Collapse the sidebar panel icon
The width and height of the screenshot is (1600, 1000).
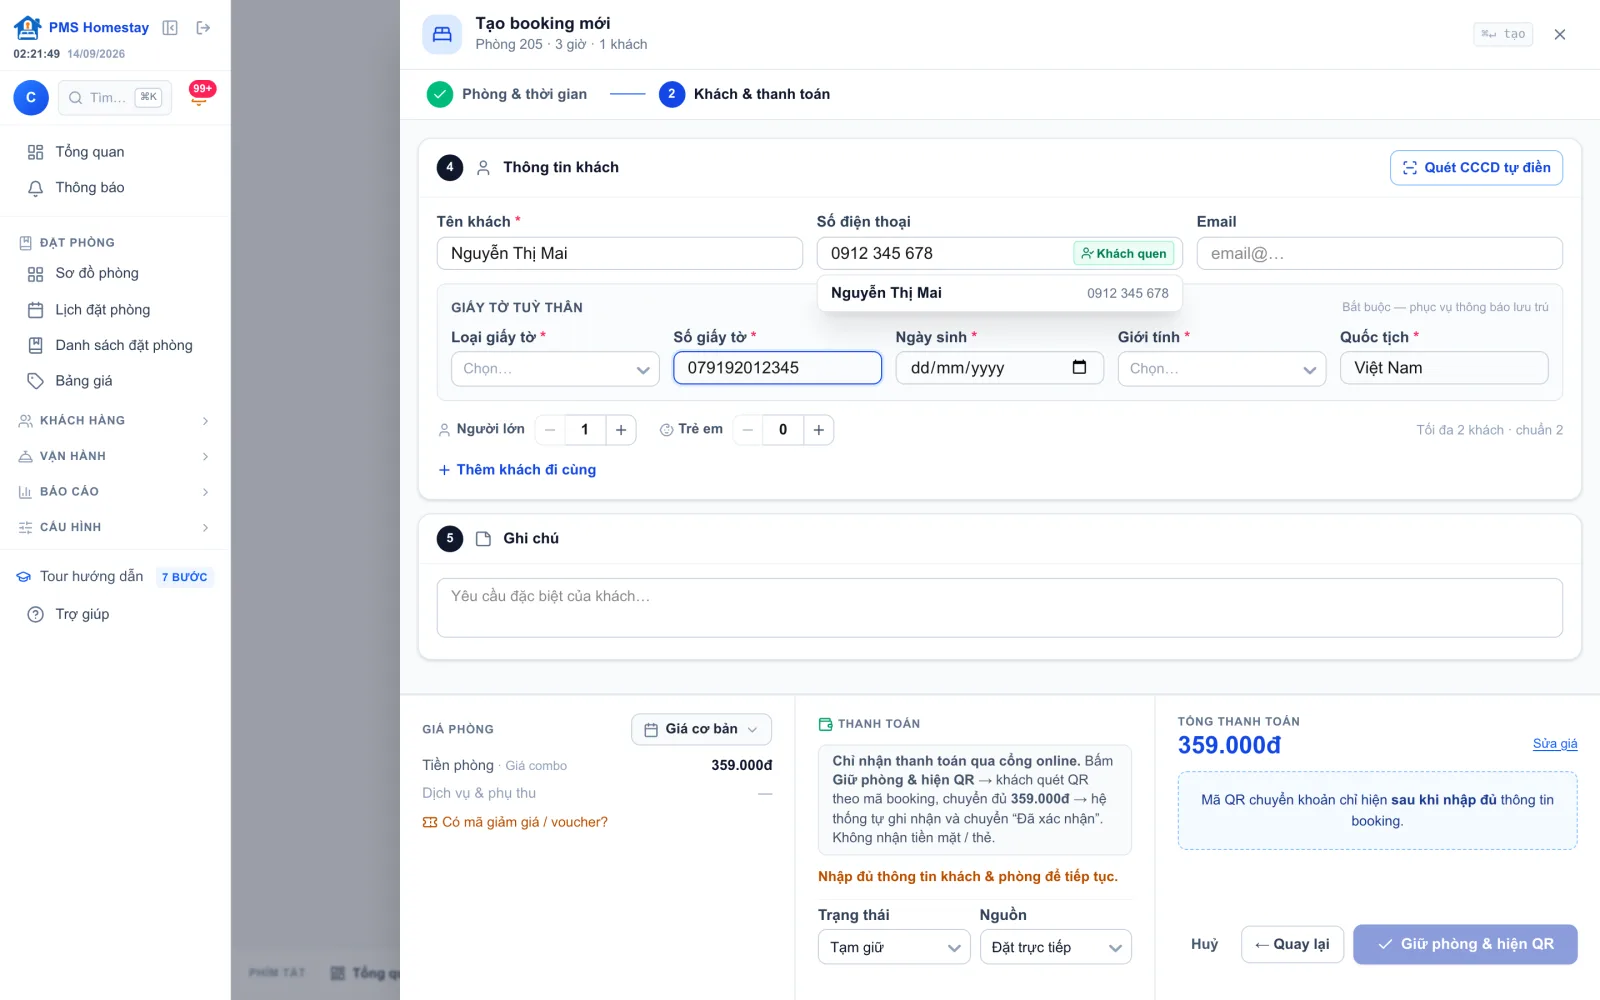(x=170, y=28)
